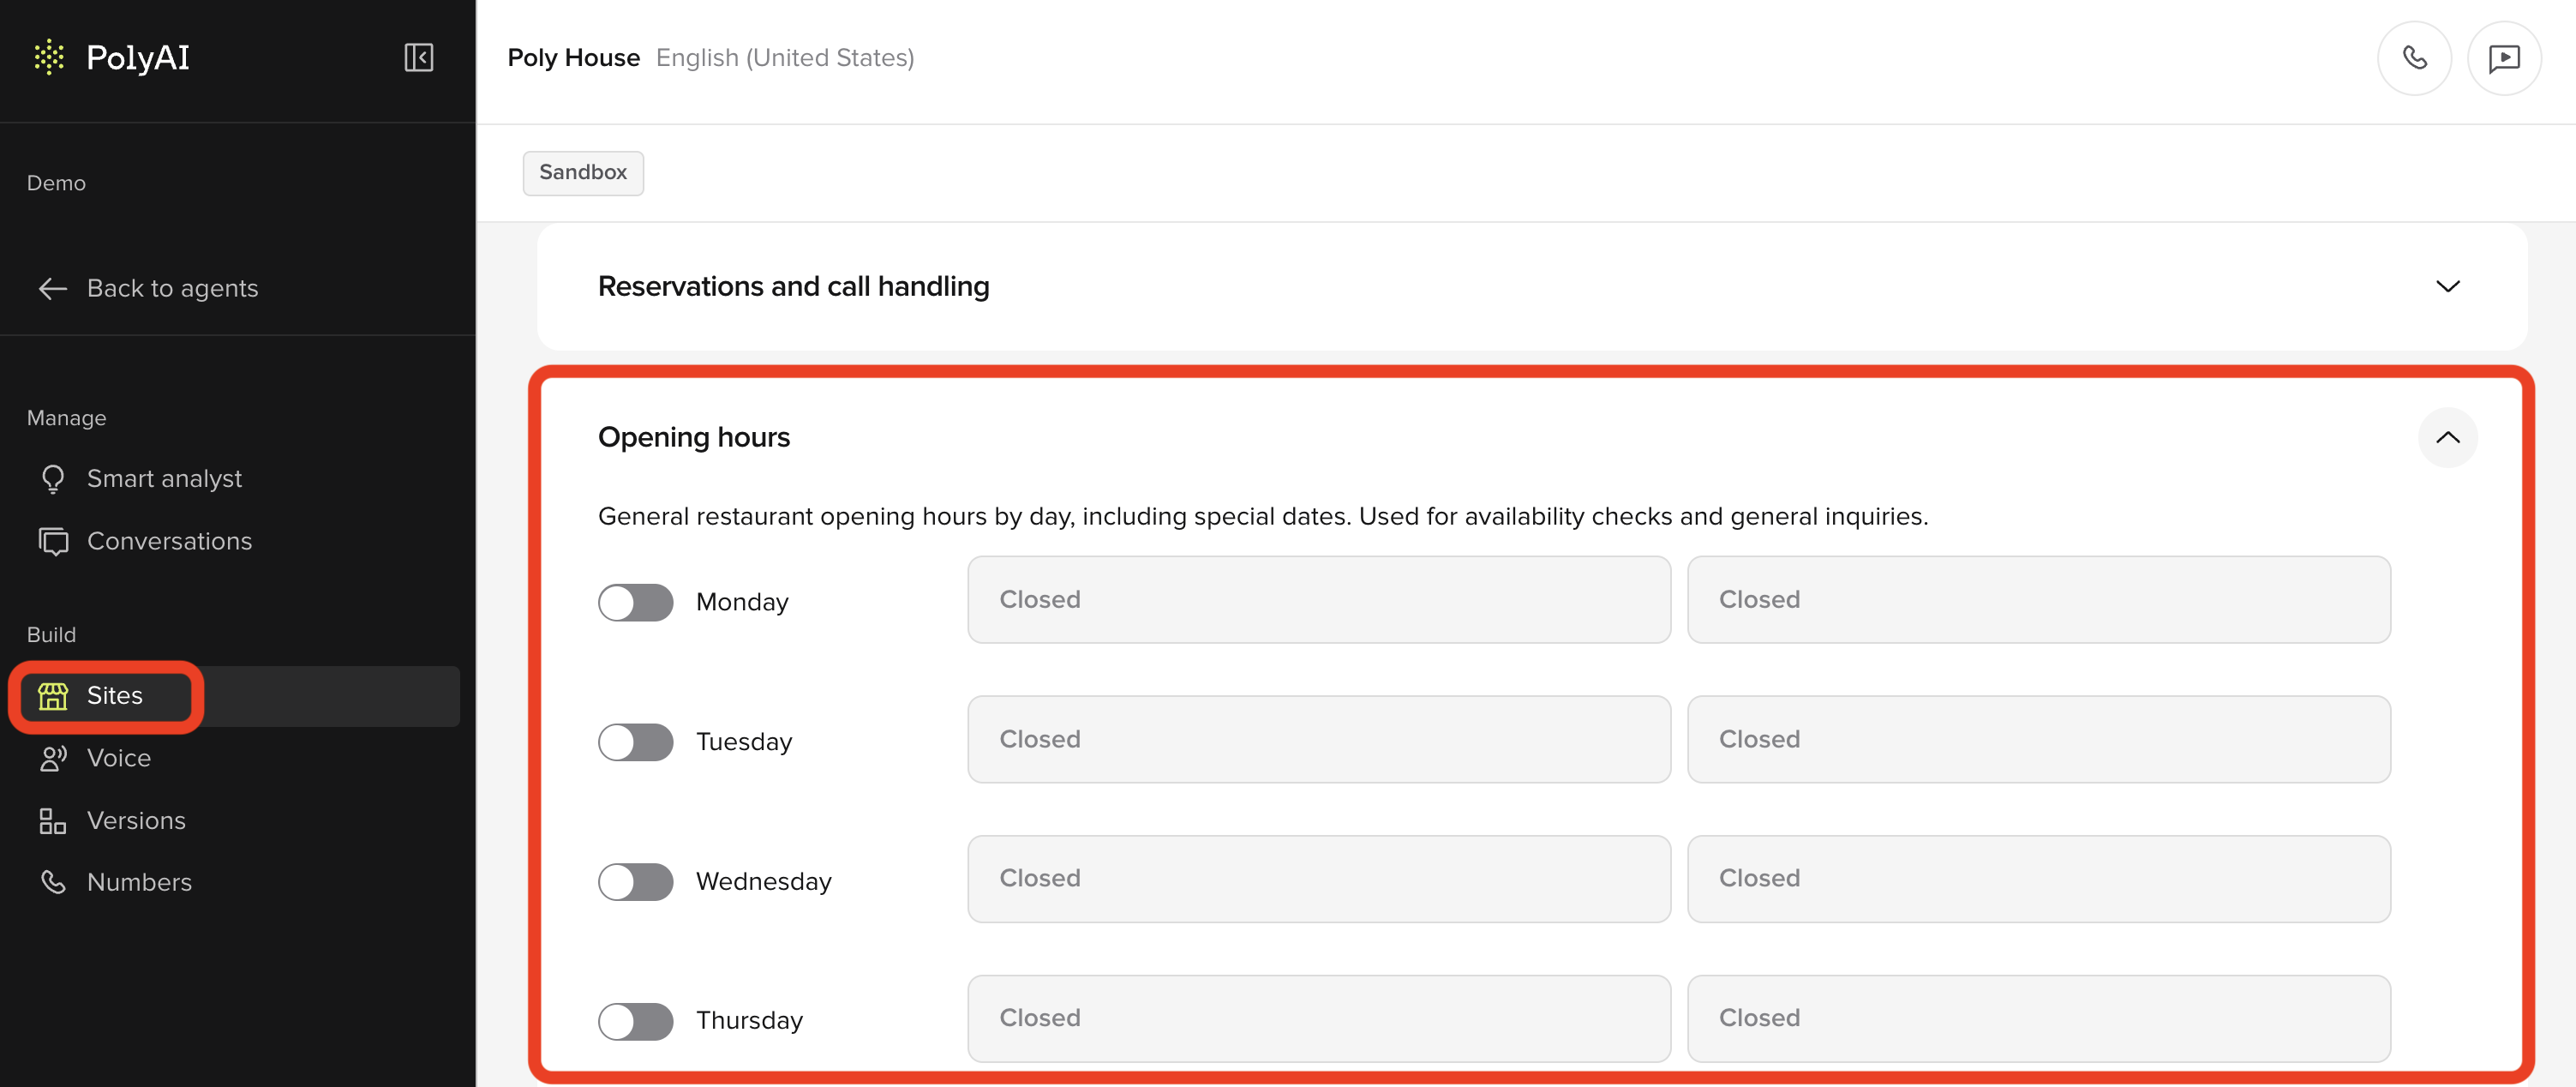Click the PolyAI logo icon
The height and width of the screenshot is (1087, 2576).
coord(49,58)
